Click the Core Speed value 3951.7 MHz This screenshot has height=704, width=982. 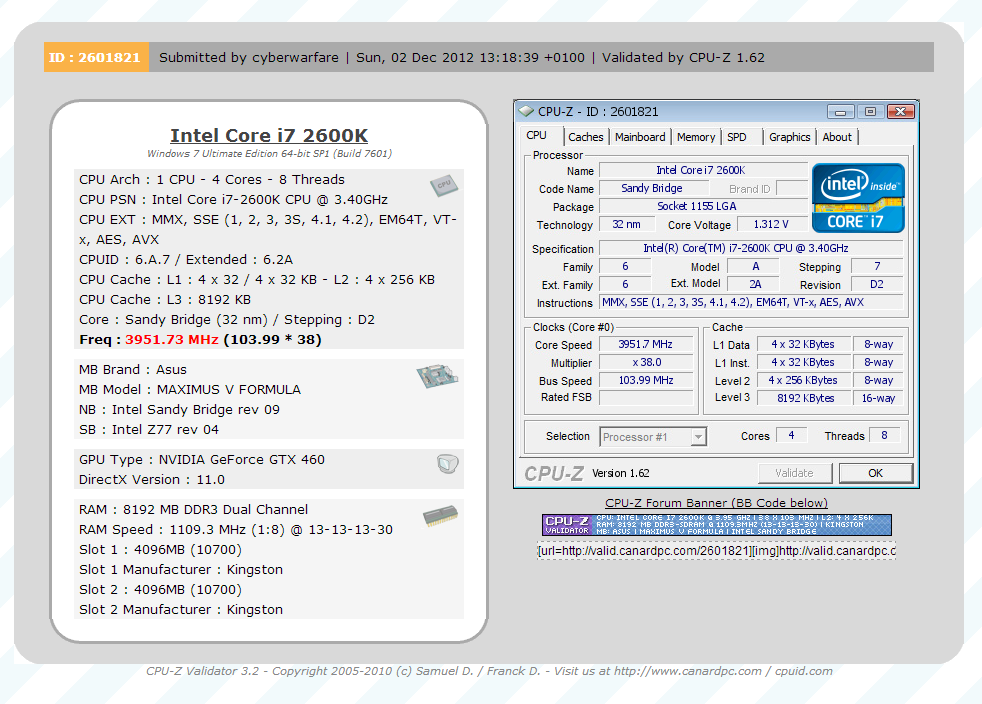tap(646, 344)
